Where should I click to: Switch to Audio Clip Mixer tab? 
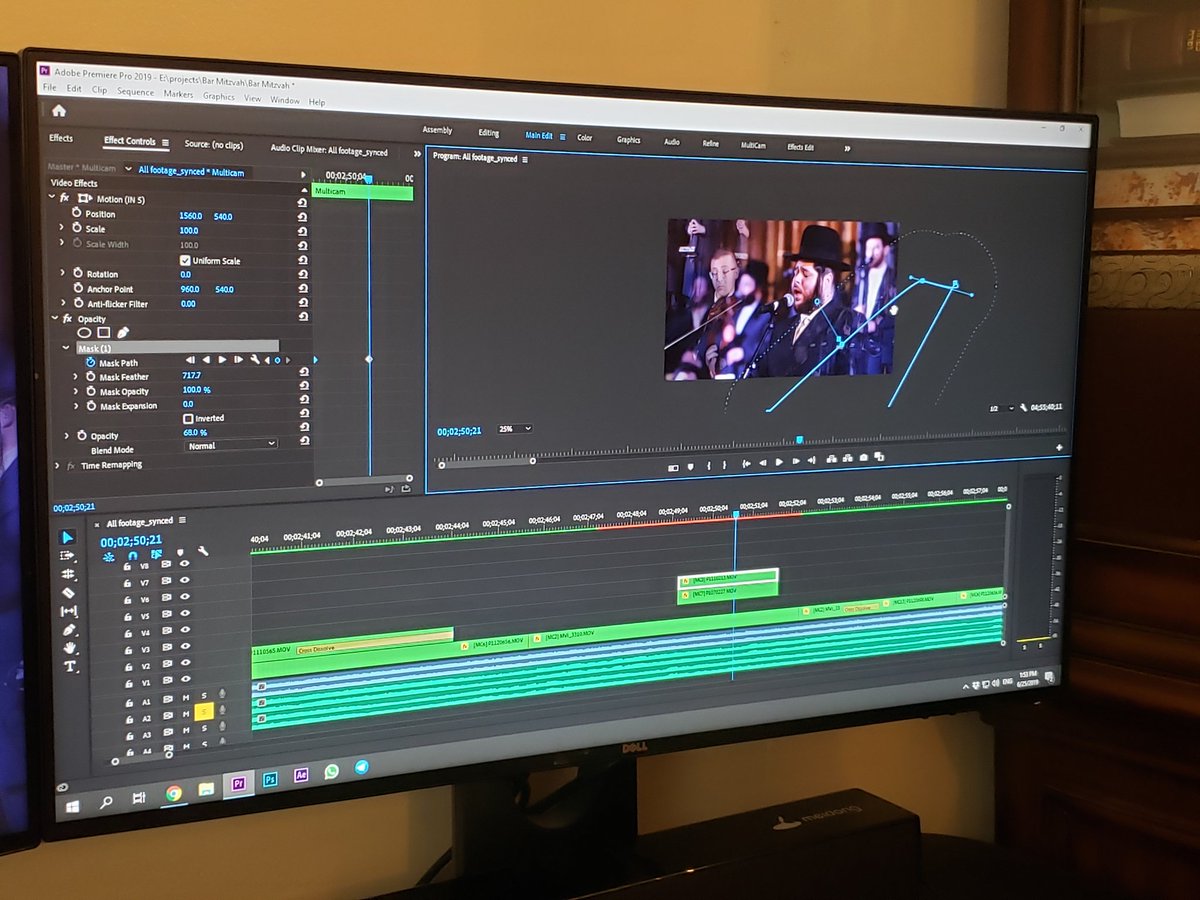[x=329, y=149]
